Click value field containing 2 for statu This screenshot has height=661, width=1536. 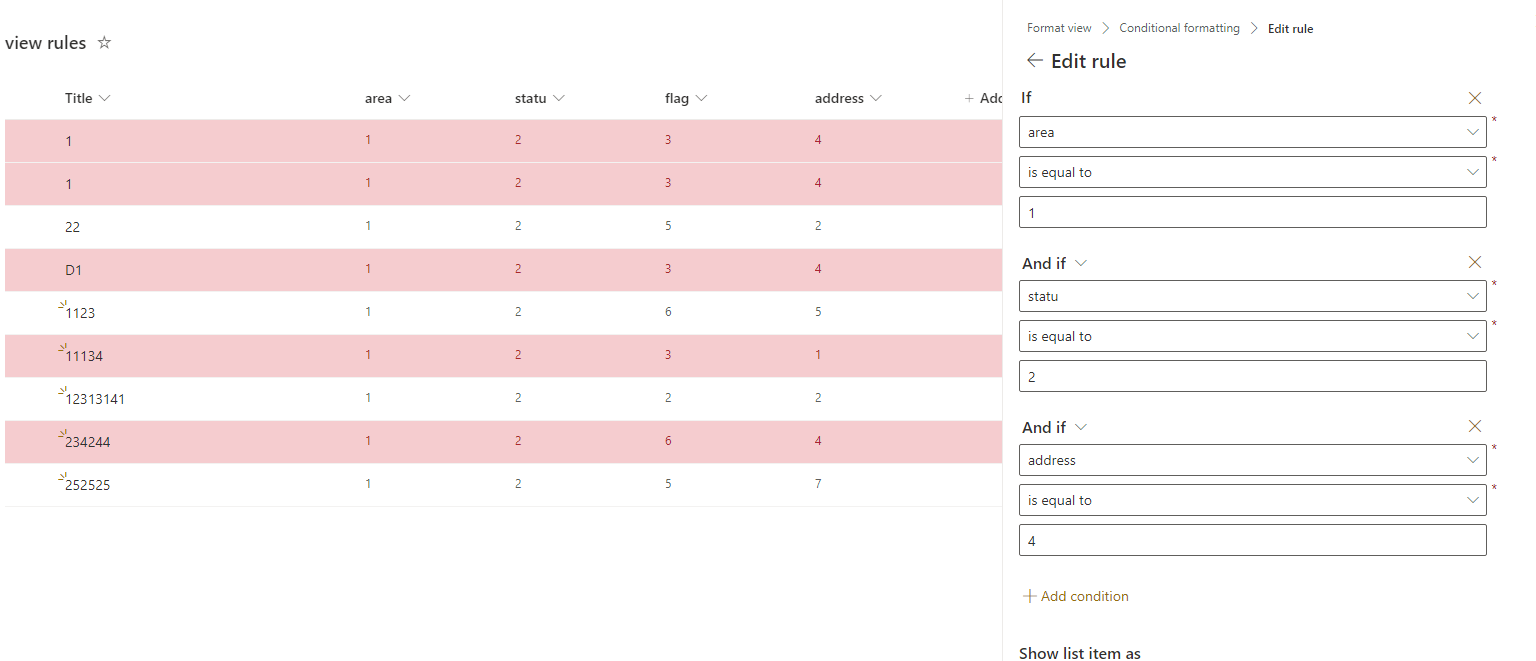click(1252, 376)
